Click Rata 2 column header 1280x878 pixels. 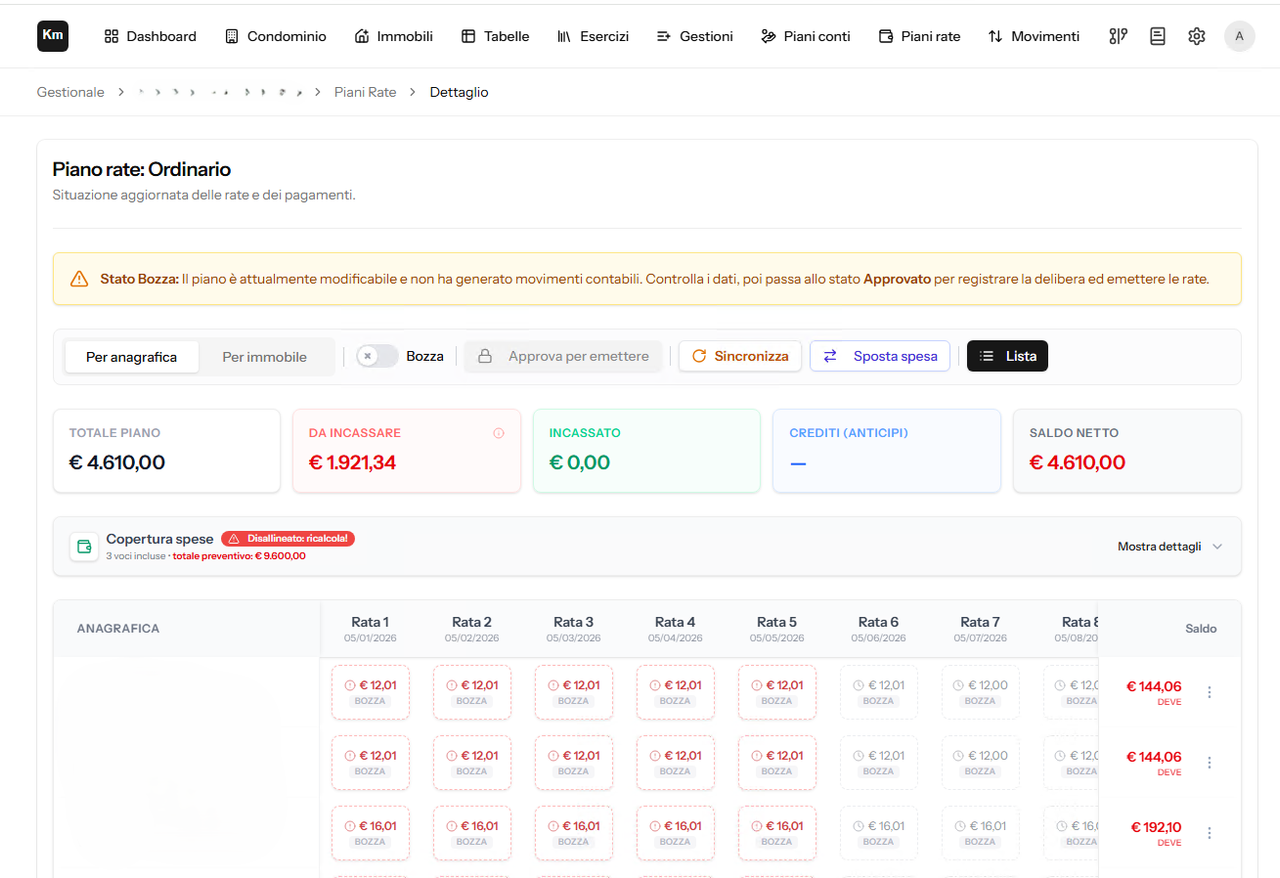472,629
